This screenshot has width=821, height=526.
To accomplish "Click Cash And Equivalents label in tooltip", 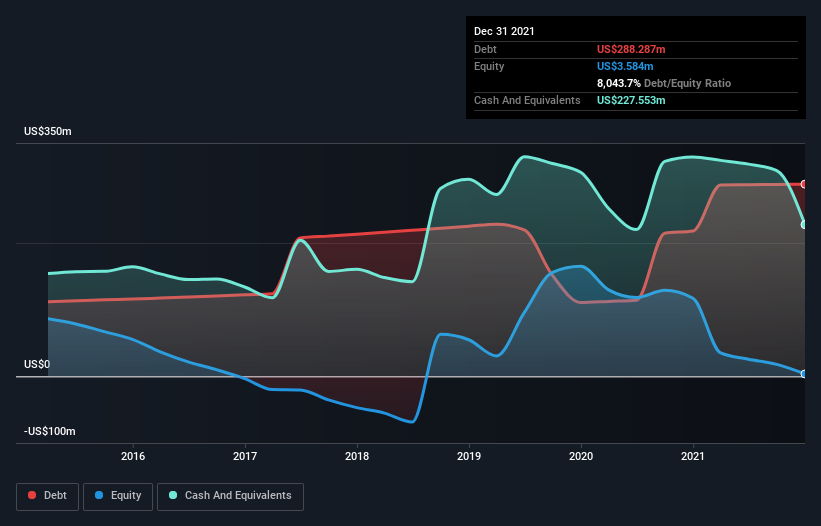I will [527, 100].
